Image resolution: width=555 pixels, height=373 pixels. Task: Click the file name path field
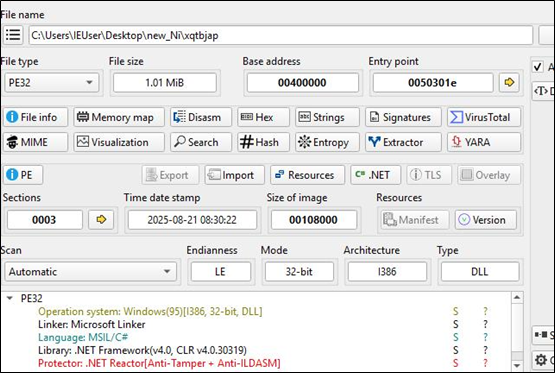coord(281,35)
